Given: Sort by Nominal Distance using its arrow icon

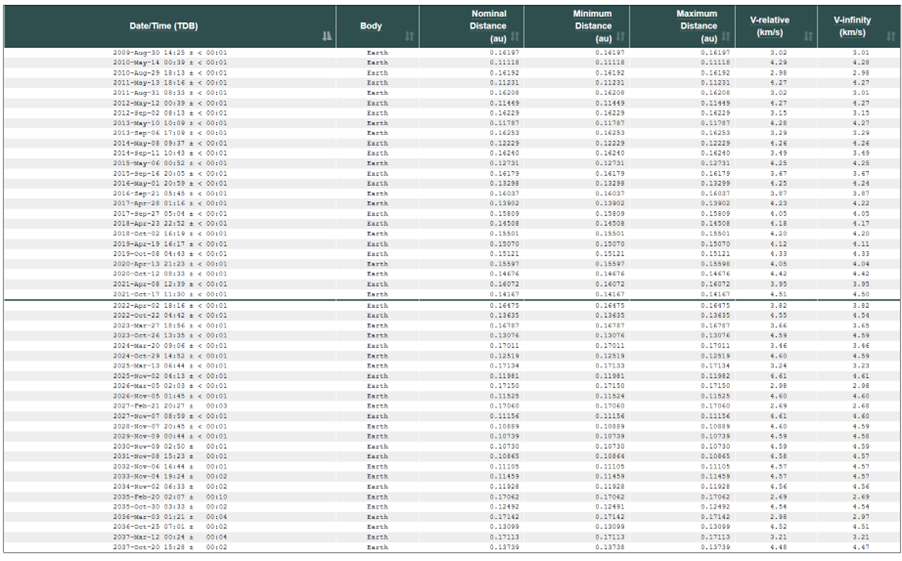Looking at the screenshot, I should coord(510,37).
